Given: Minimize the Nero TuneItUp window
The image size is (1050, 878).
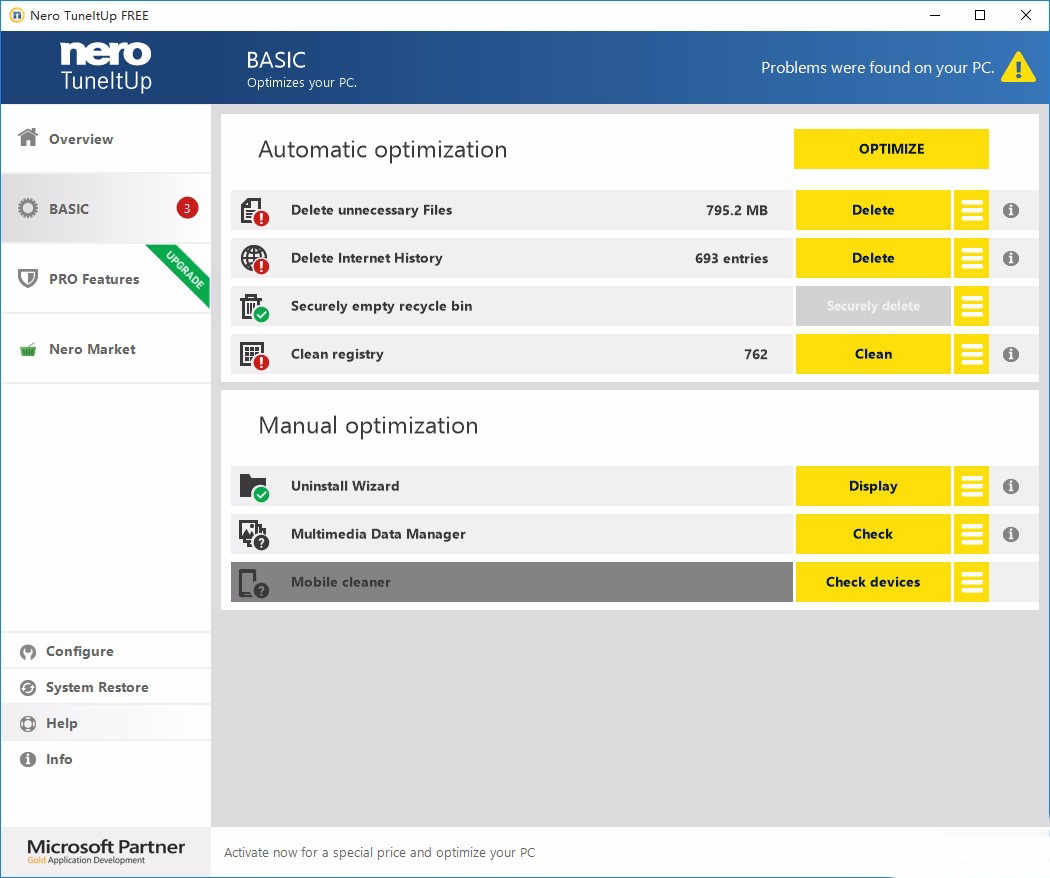Looking at the screenshot, I should point(935,15).
